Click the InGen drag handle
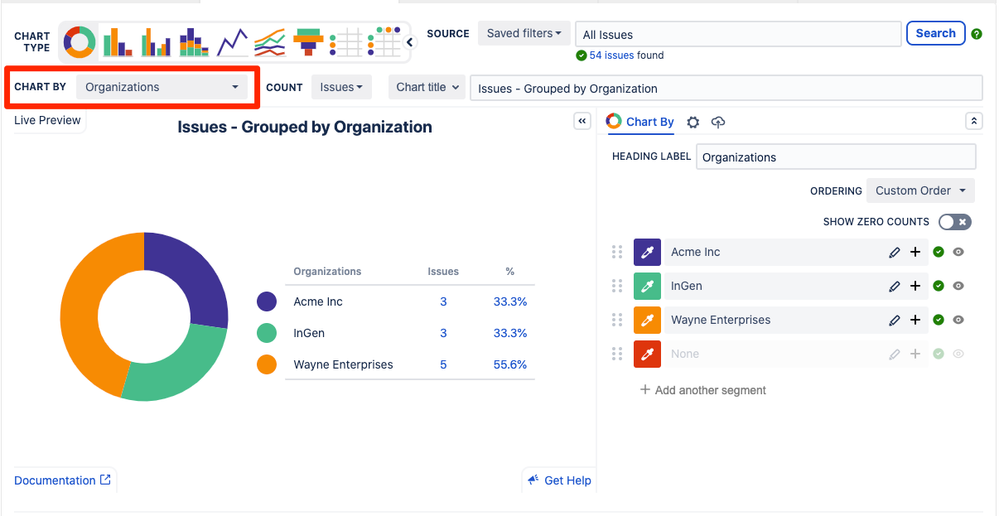The width and height of the screenshot is (999, 516). coord(617,286)
